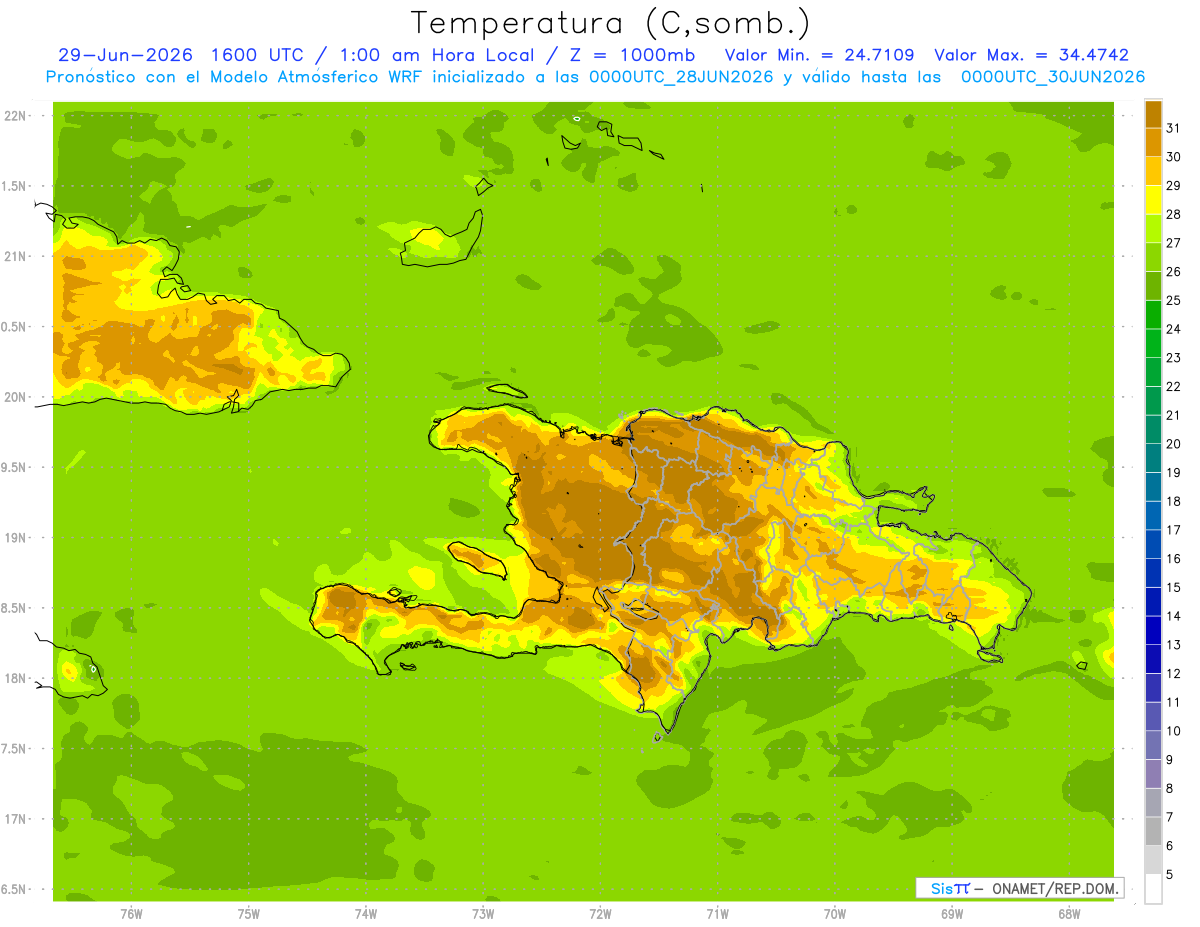
Task: Click the '20N' latitude label
Action: (x=16, y=397)
